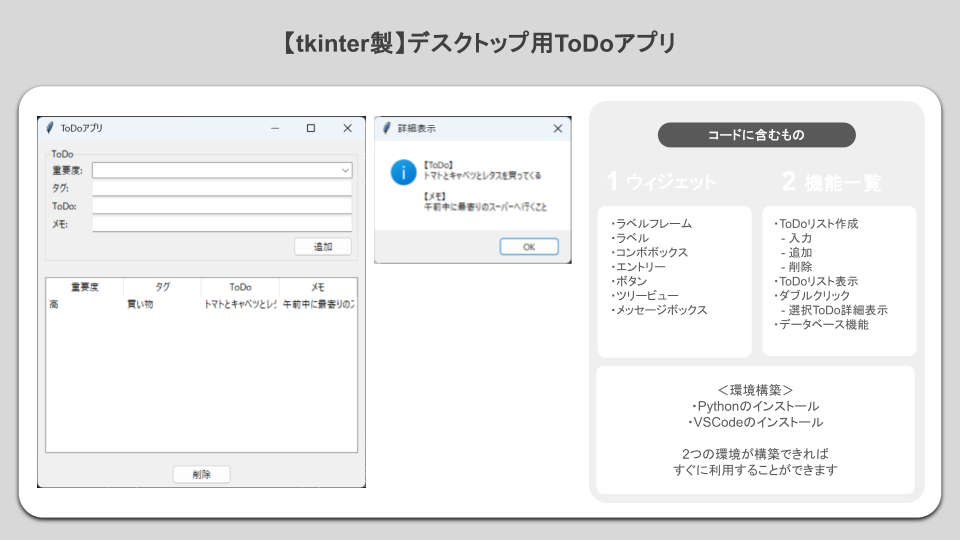
Task: Close the 詳細表示 dialog
Action: [557, 128]
